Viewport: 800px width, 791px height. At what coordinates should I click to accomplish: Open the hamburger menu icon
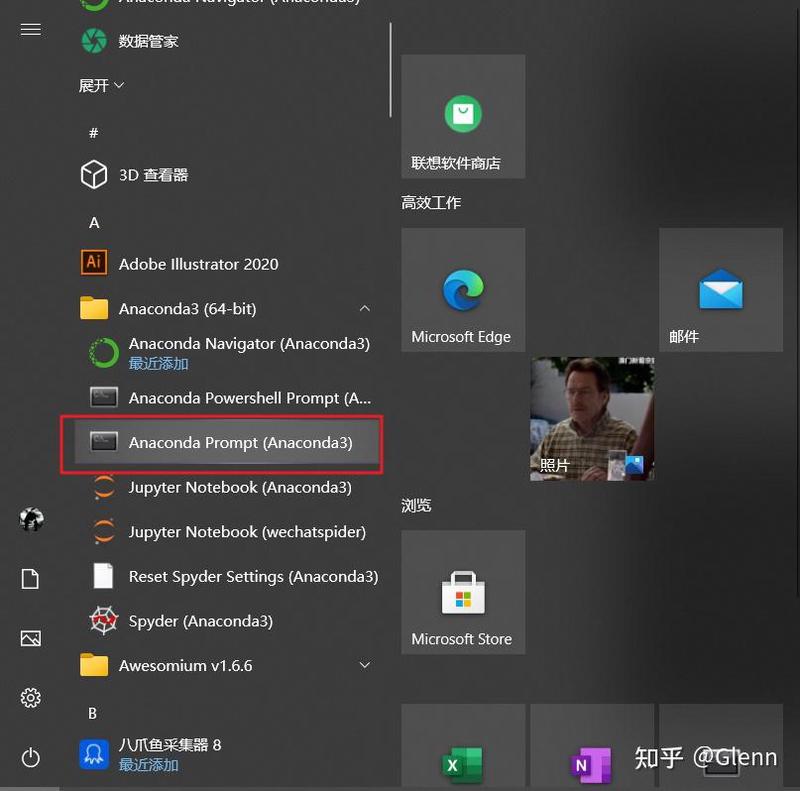click(x=31, y=30)
